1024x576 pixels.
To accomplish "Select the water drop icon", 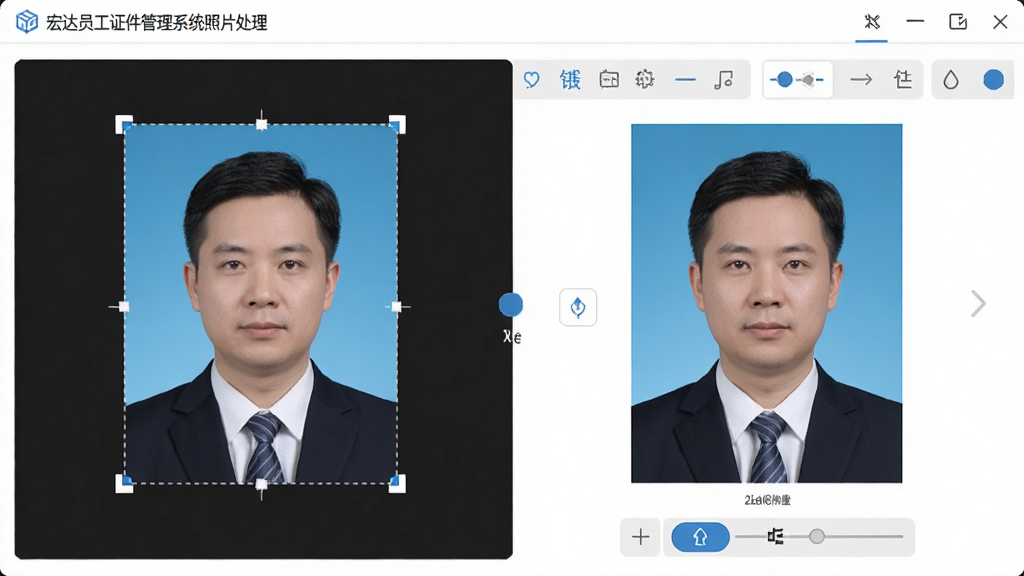I will [951, 80].
